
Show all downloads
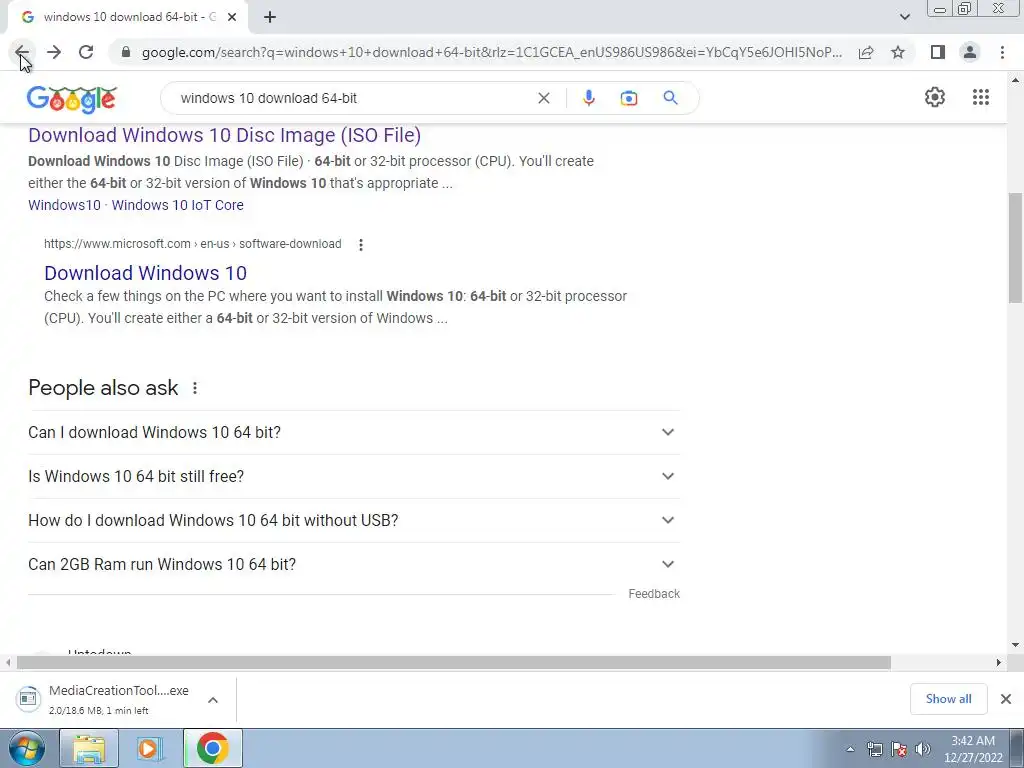coord(948,699)
